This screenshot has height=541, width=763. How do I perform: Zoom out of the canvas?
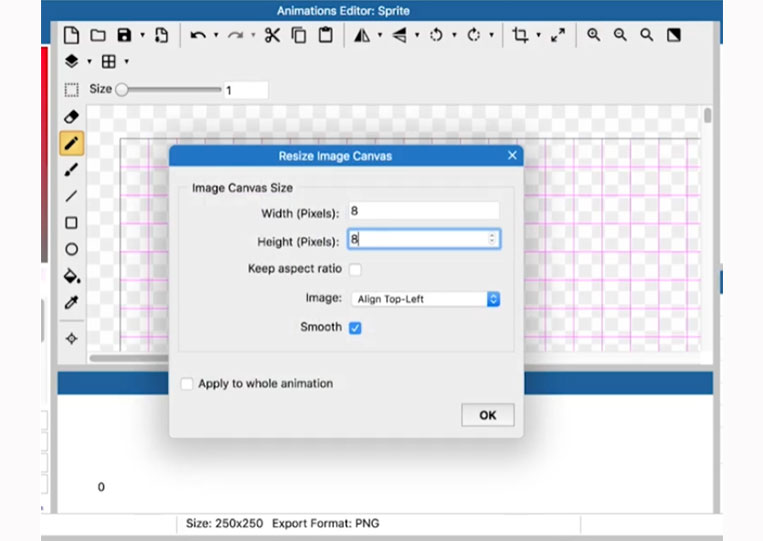point(620,35)
